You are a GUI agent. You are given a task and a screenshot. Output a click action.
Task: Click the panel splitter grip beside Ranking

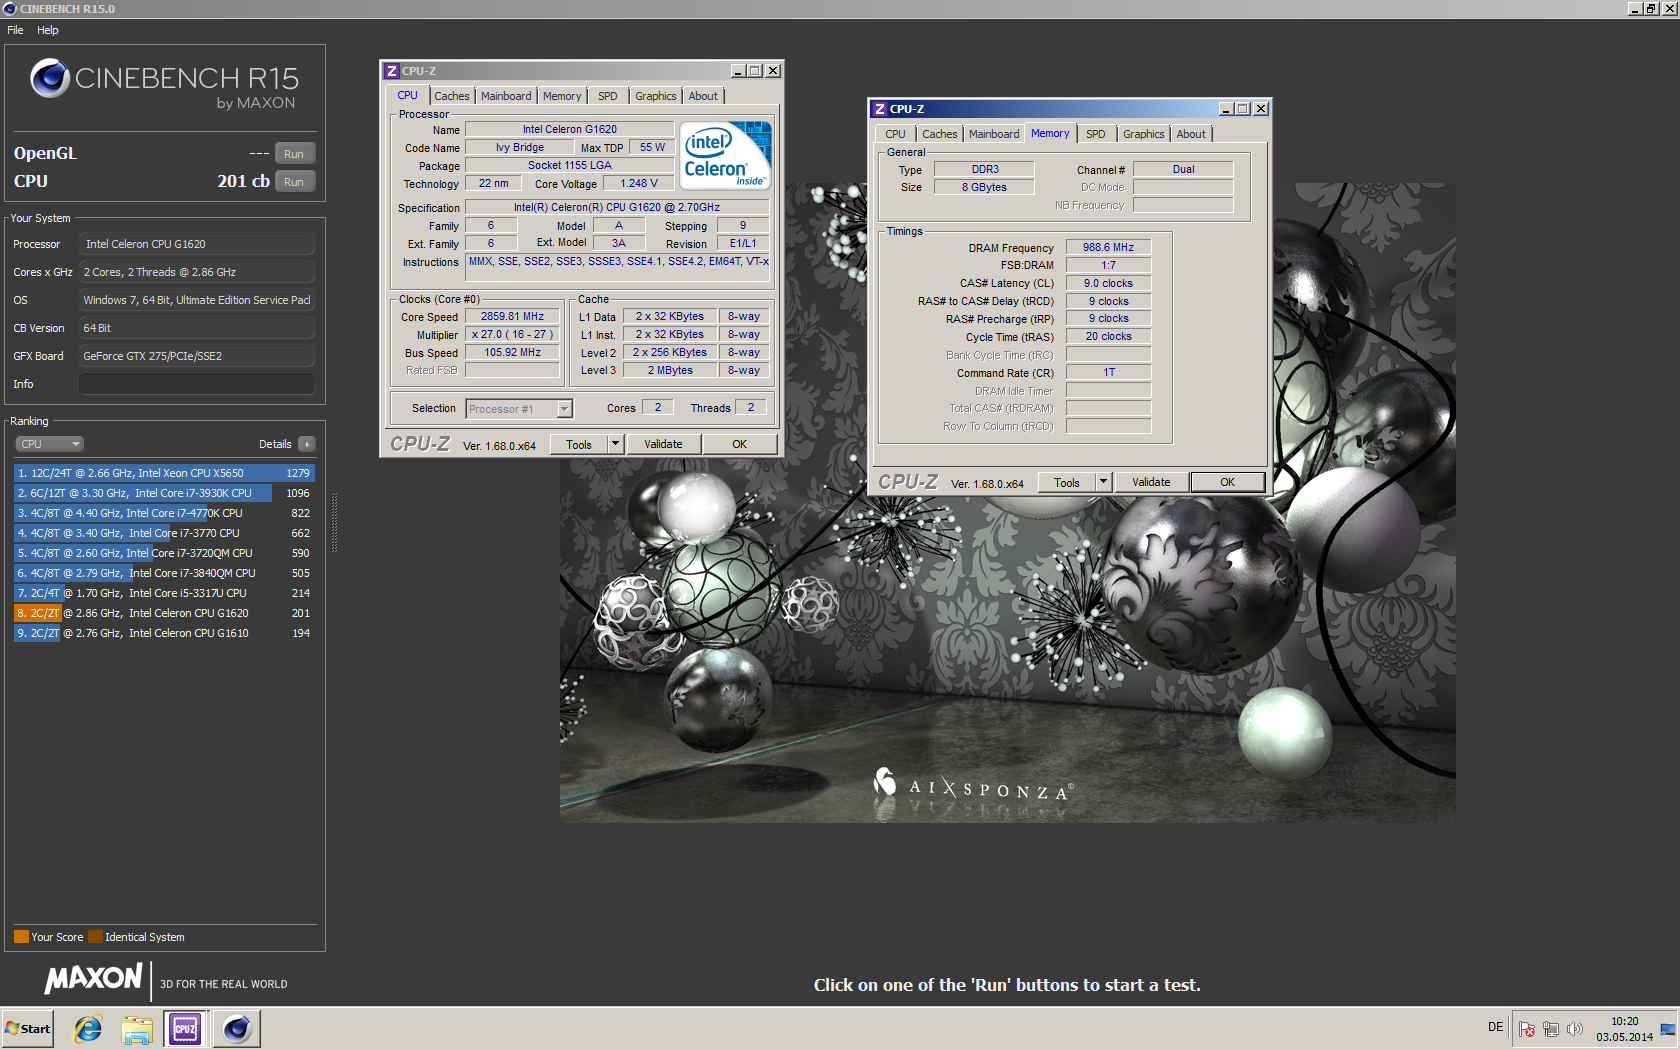[334, 522]
